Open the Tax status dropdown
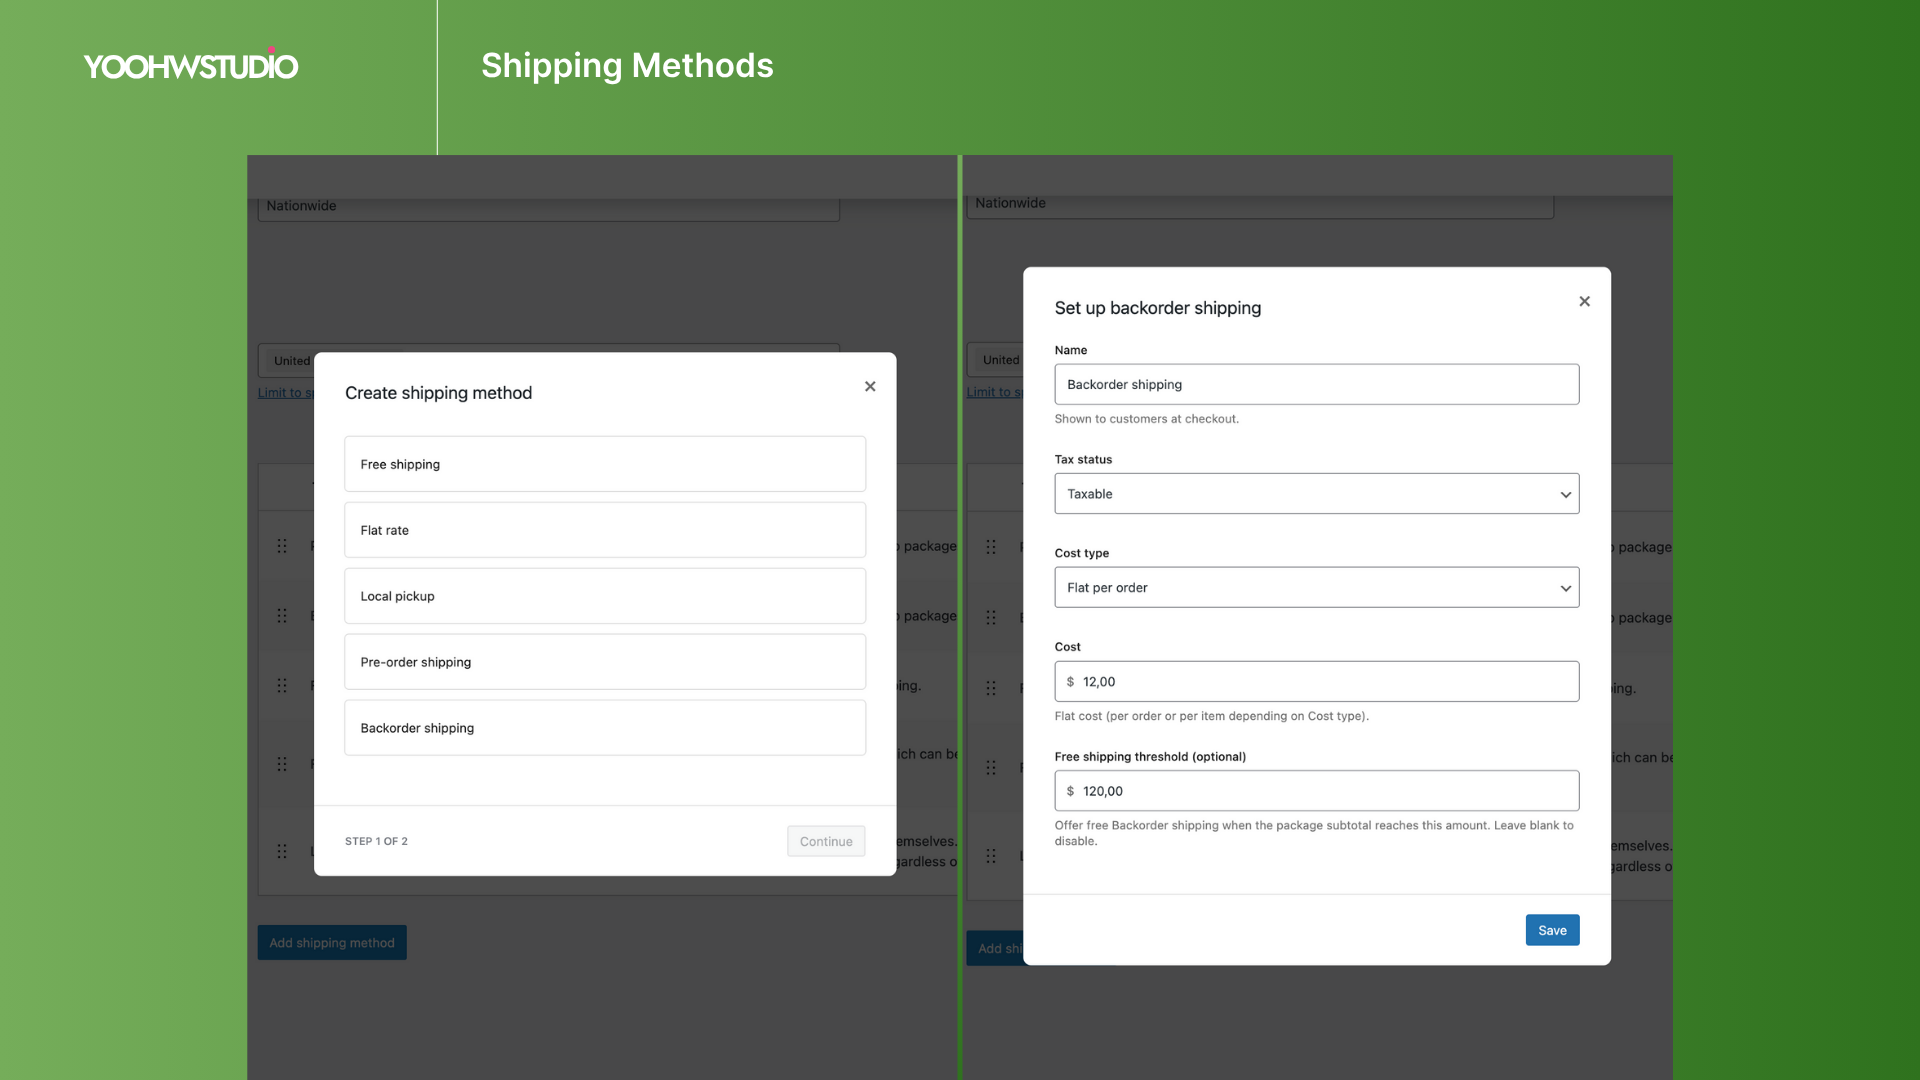 pyautogui.click(x=1316, y=494)
